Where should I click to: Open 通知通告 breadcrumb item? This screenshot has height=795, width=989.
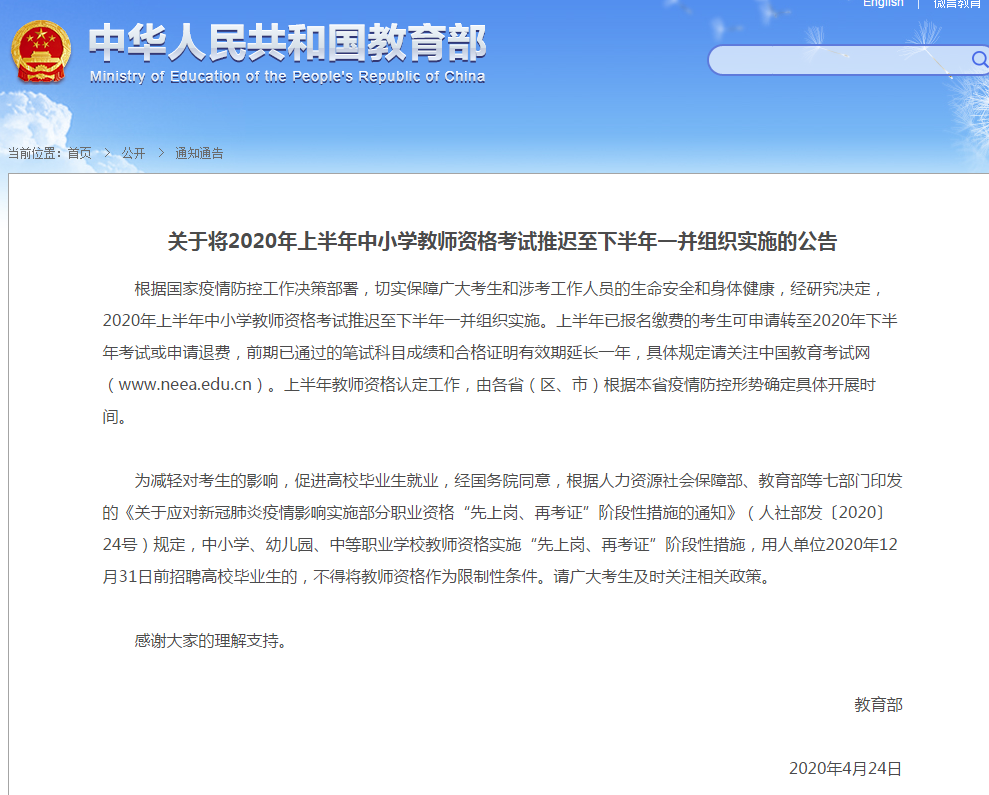(199, 153)
